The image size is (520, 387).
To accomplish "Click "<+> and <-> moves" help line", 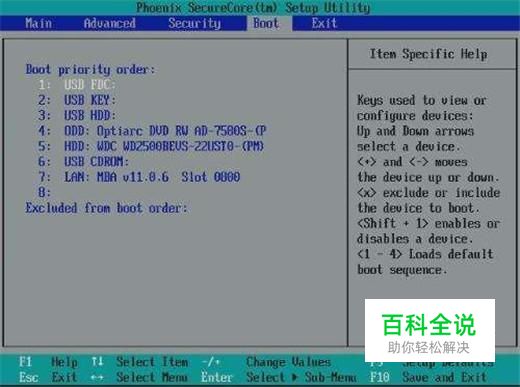I will click(412, 162).
